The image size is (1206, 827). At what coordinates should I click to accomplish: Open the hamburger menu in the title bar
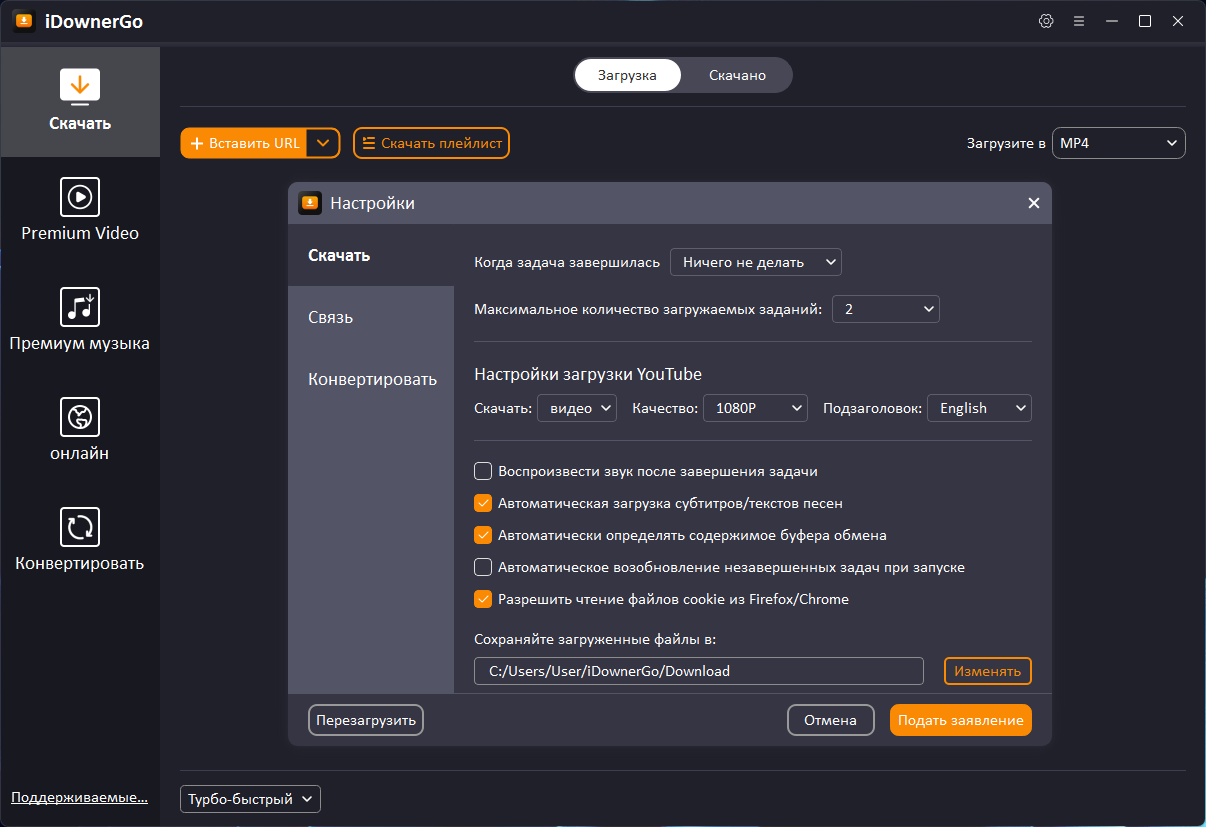(x=1079, y=20)
